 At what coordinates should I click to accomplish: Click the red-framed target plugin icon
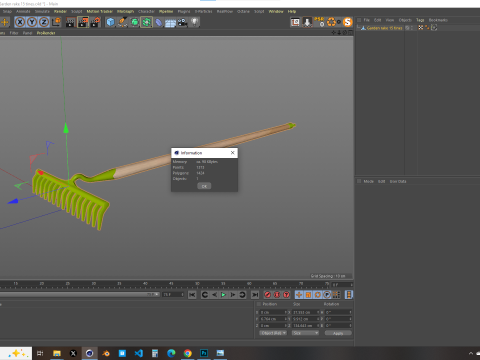pos(295,22)
